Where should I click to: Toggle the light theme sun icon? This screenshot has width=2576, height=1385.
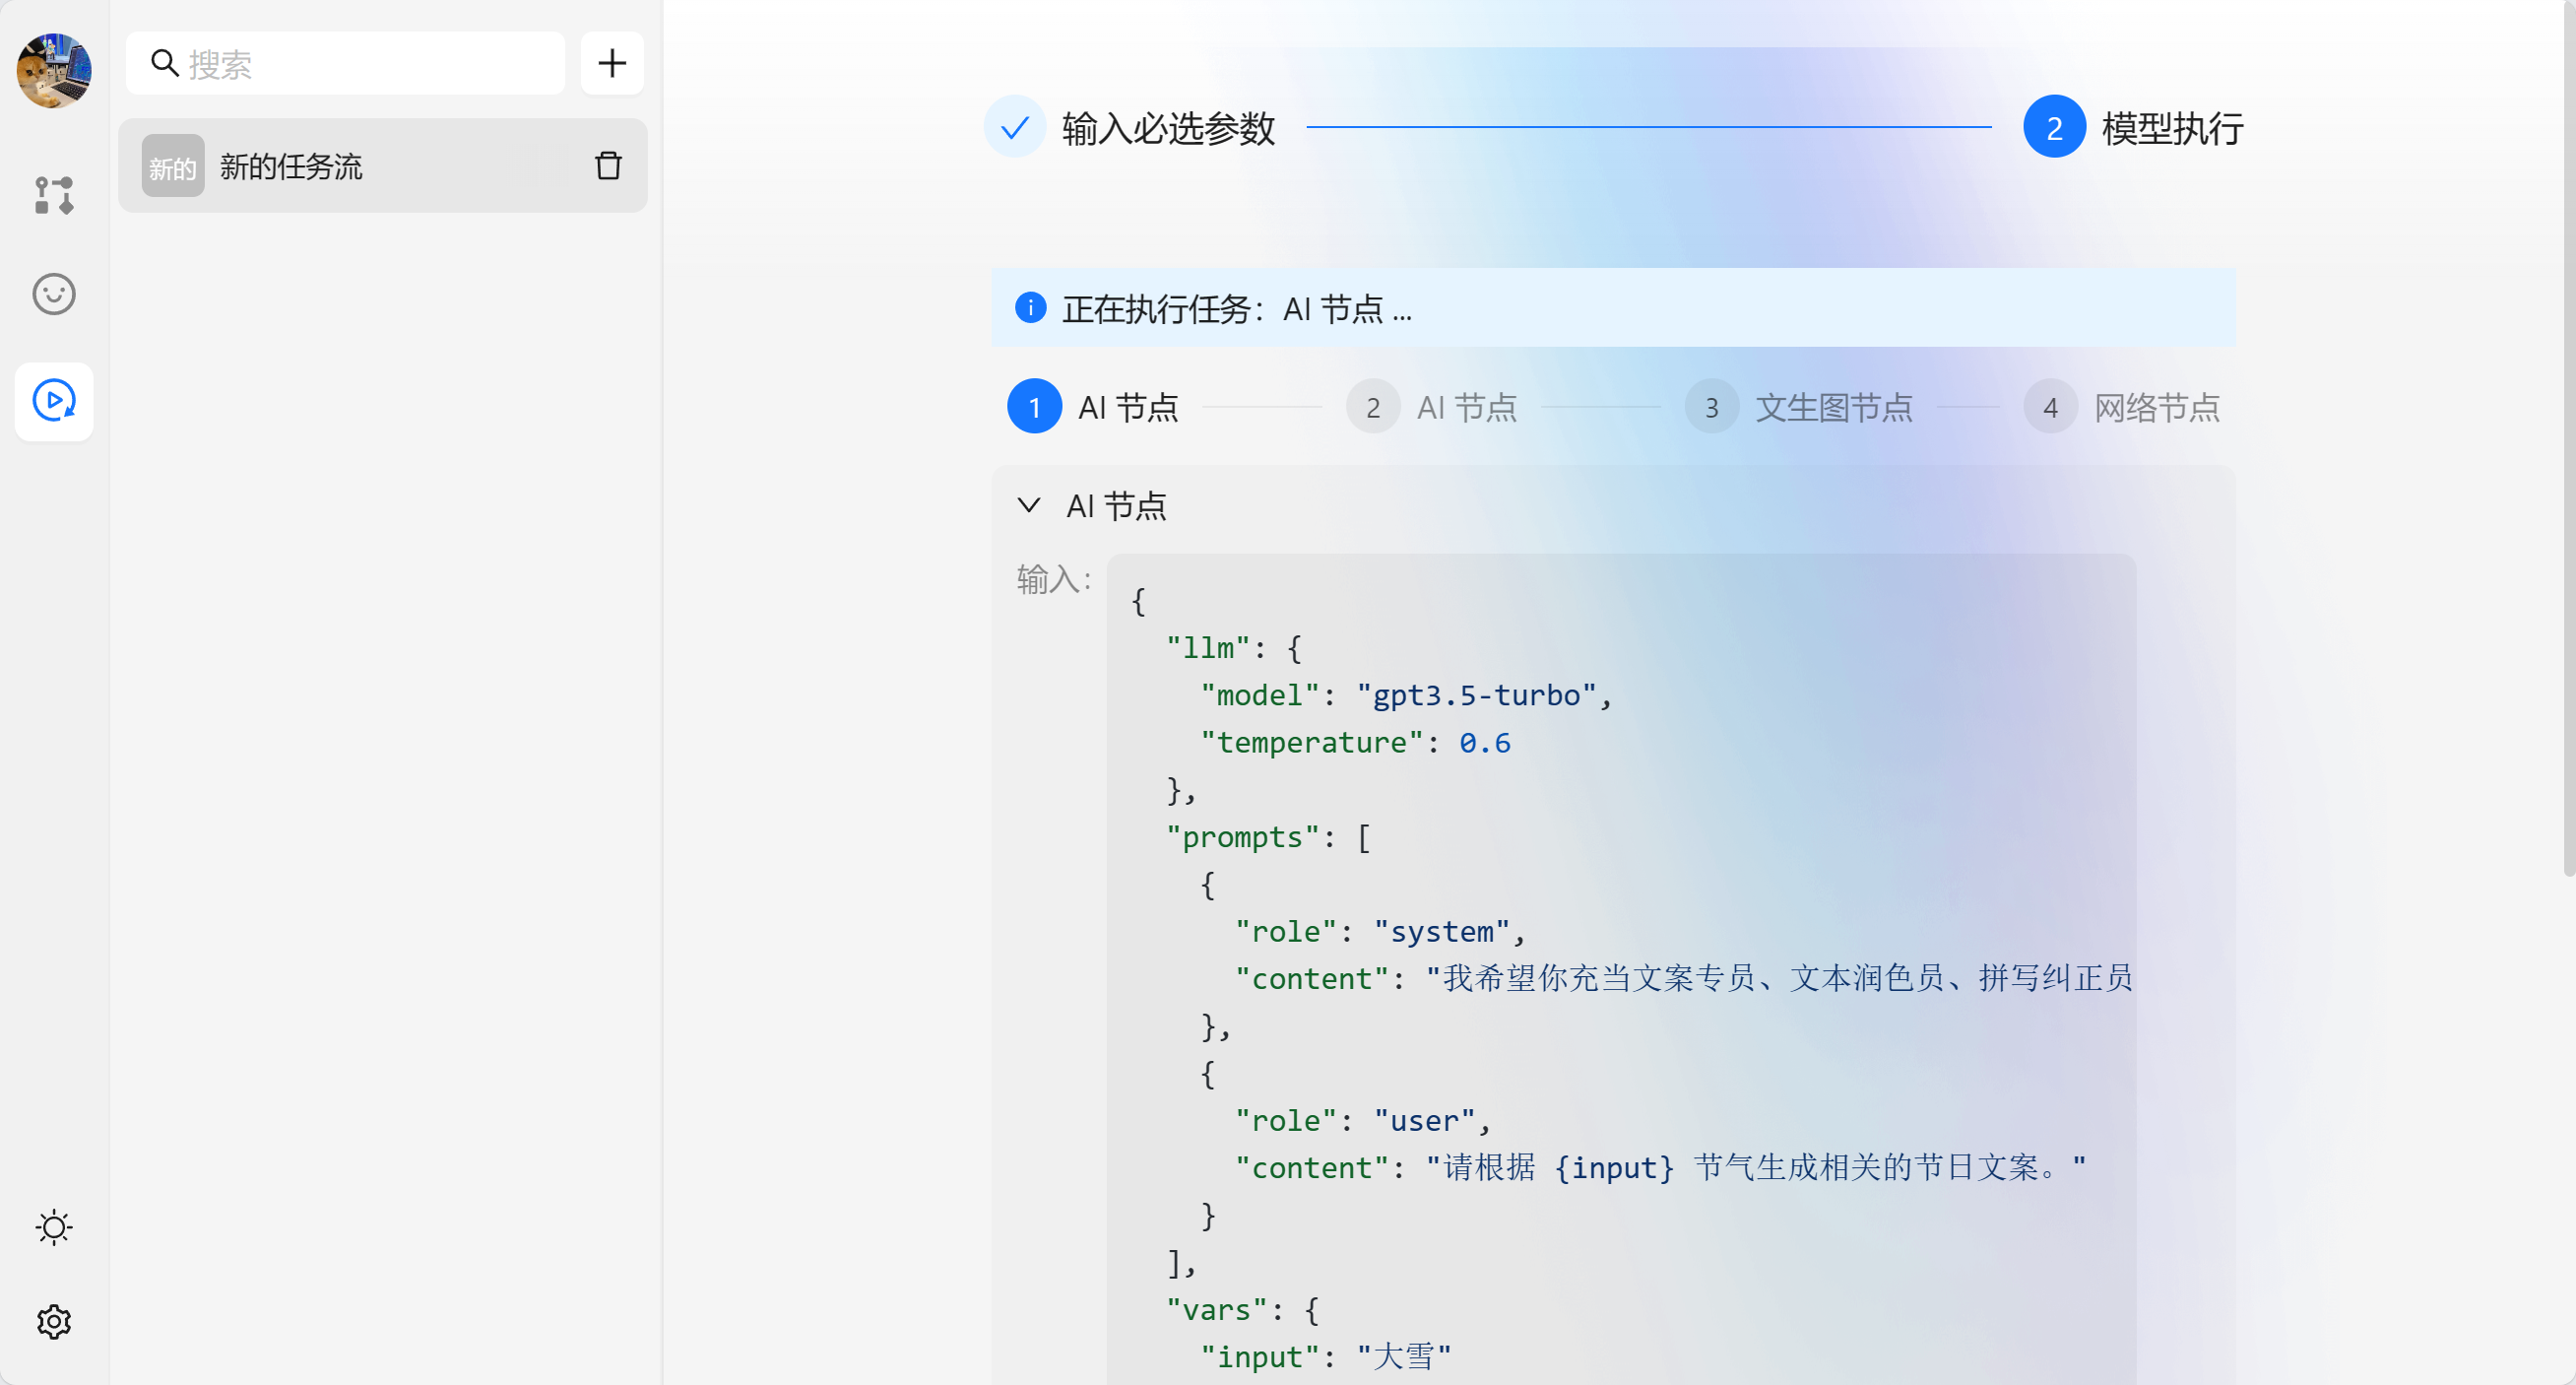[x=54, y=1227]
